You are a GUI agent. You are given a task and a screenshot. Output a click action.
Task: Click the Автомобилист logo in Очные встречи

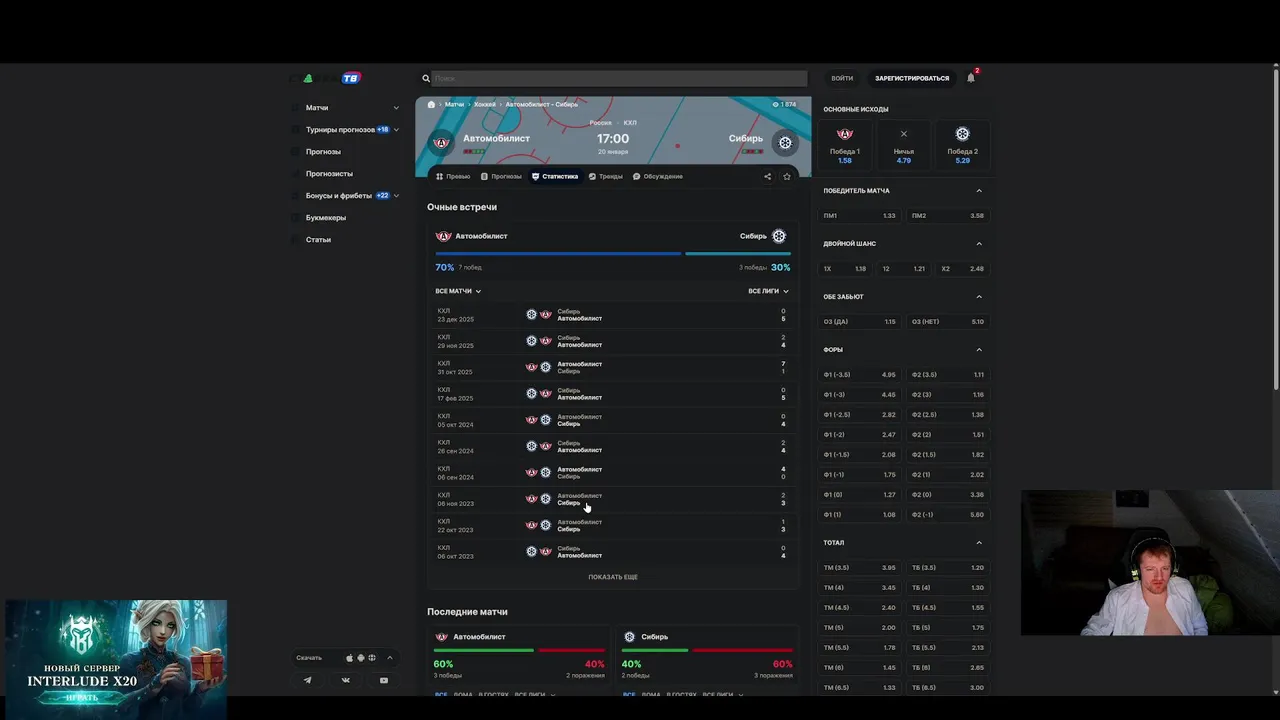pos(444,236)
